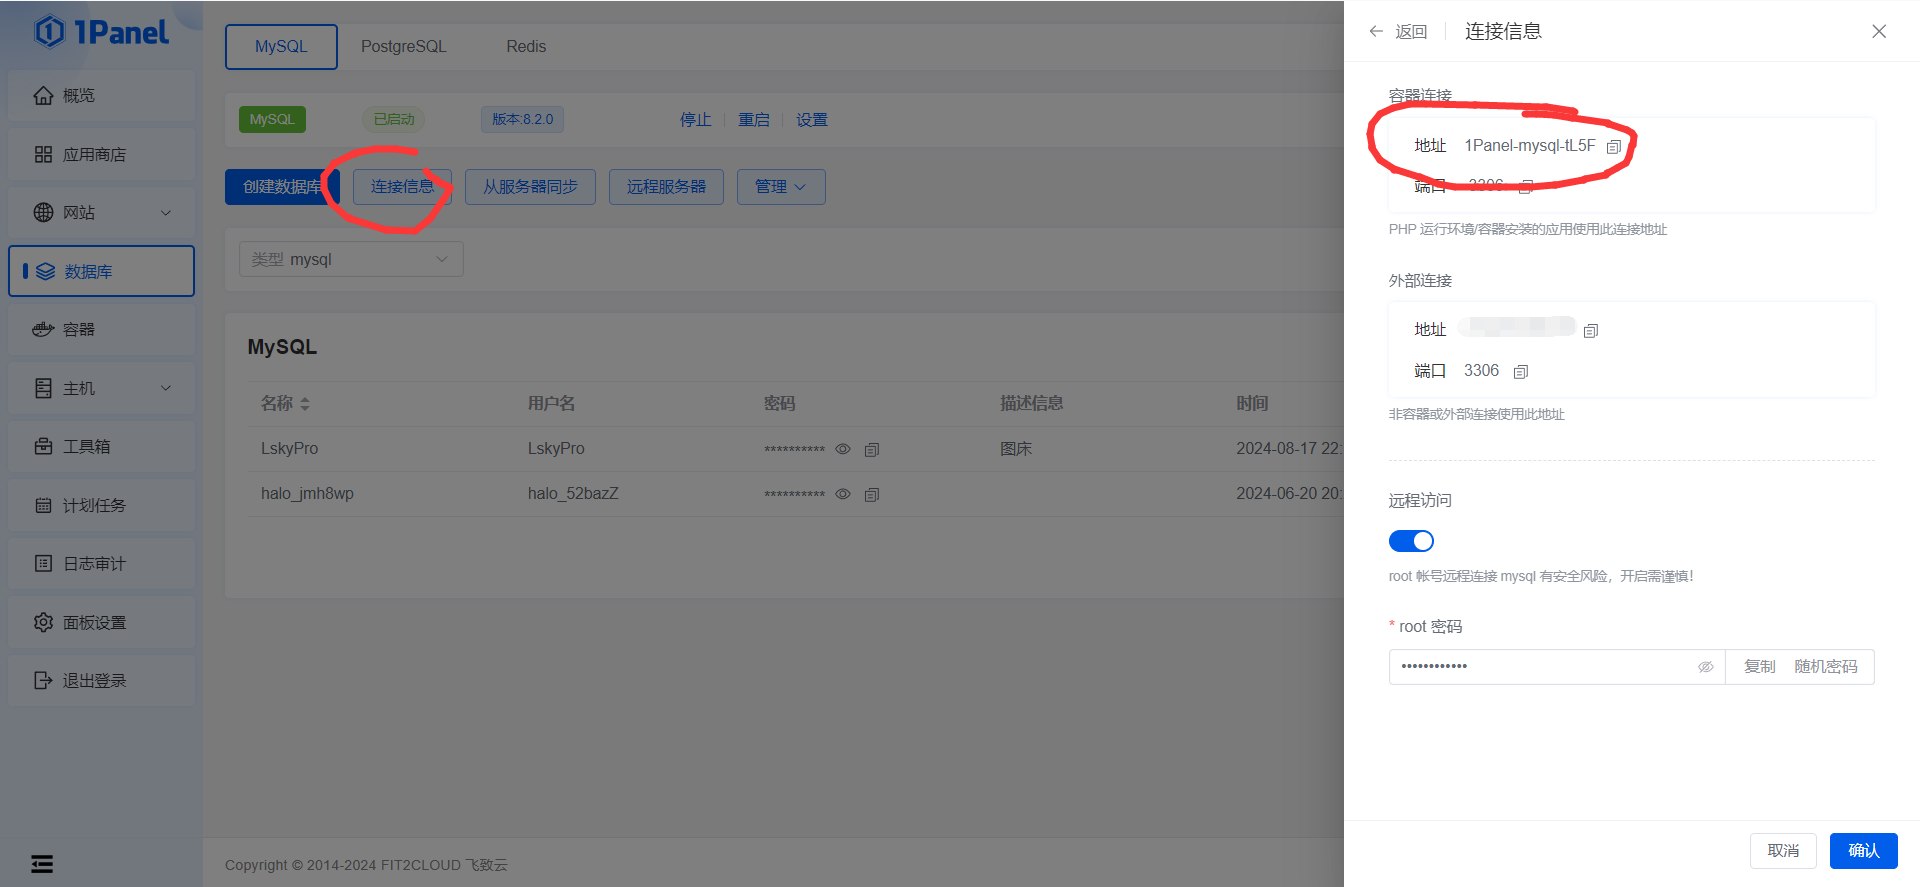Image resolution: width=1920 pixels, height=887 pixels.
Task: Switch to the Redis tab
Action: (526, 47)
